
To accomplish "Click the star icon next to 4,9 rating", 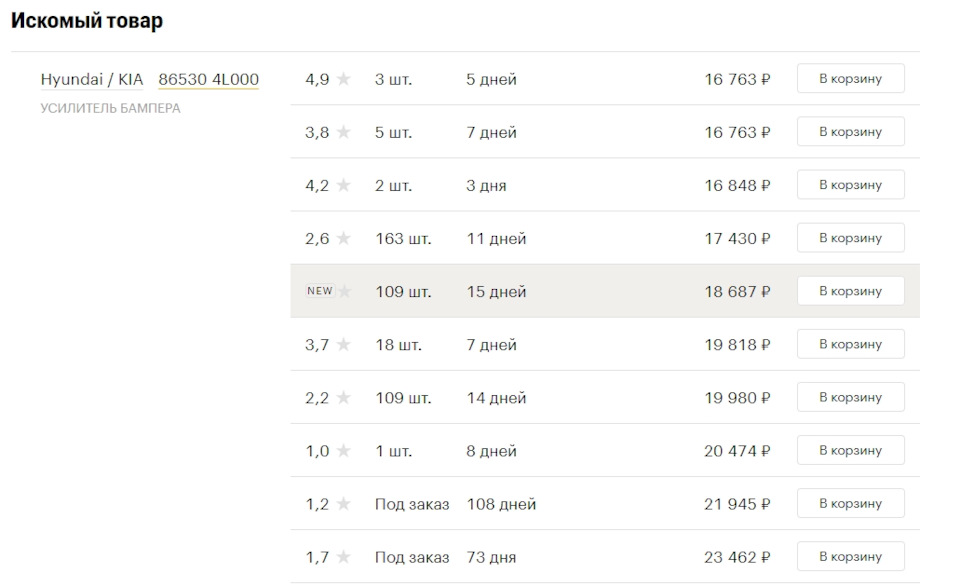I will (343, 79).
